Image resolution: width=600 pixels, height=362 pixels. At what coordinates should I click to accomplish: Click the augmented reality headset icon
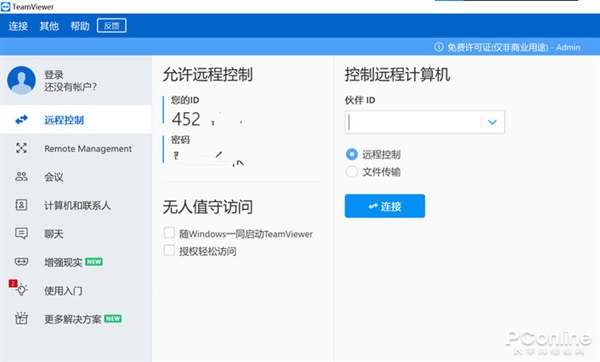coord(21,262)
